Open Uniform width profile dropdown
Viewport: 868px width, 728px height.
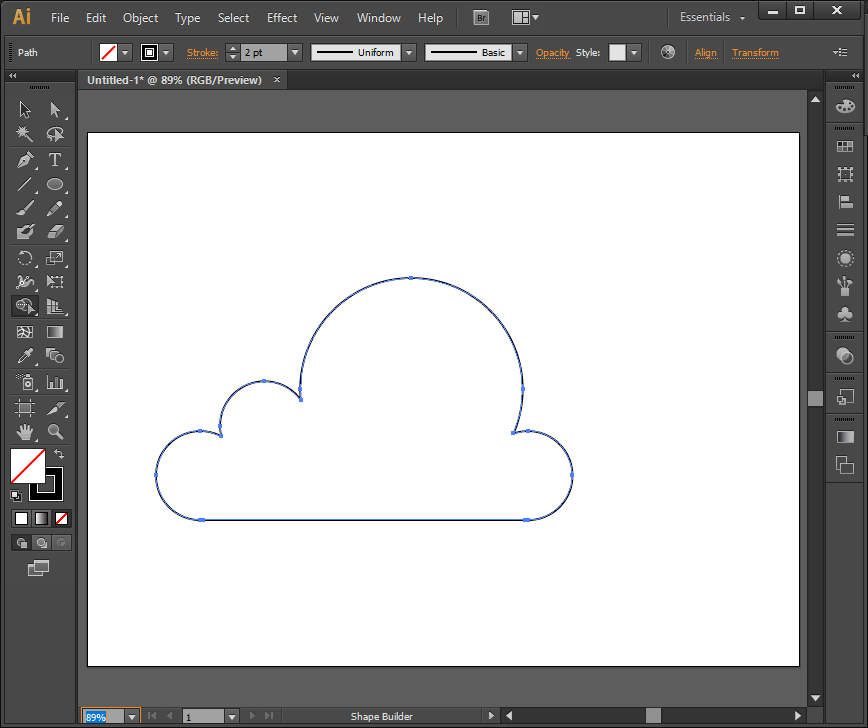(409, 53)
